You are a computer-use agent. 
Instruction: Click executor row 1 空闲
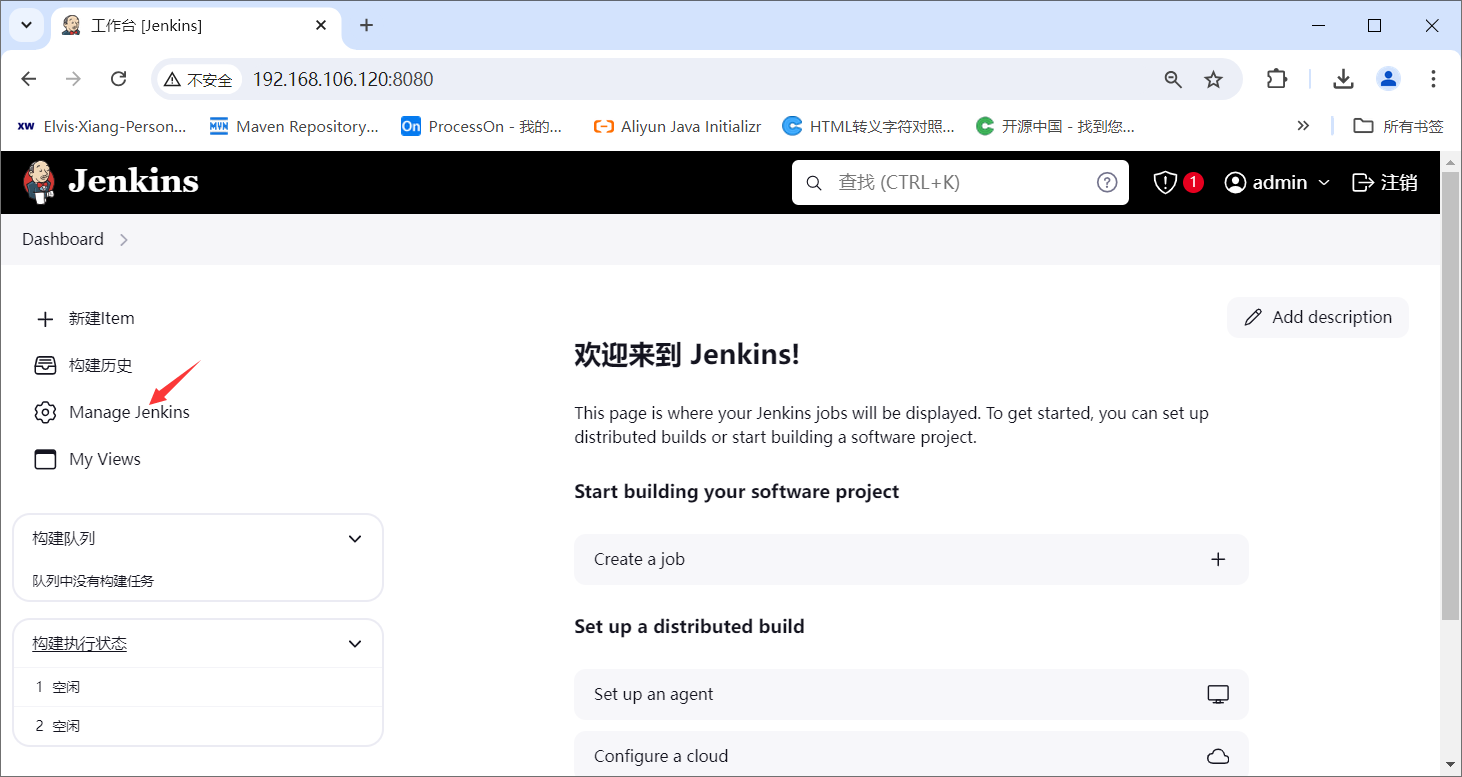198,687
